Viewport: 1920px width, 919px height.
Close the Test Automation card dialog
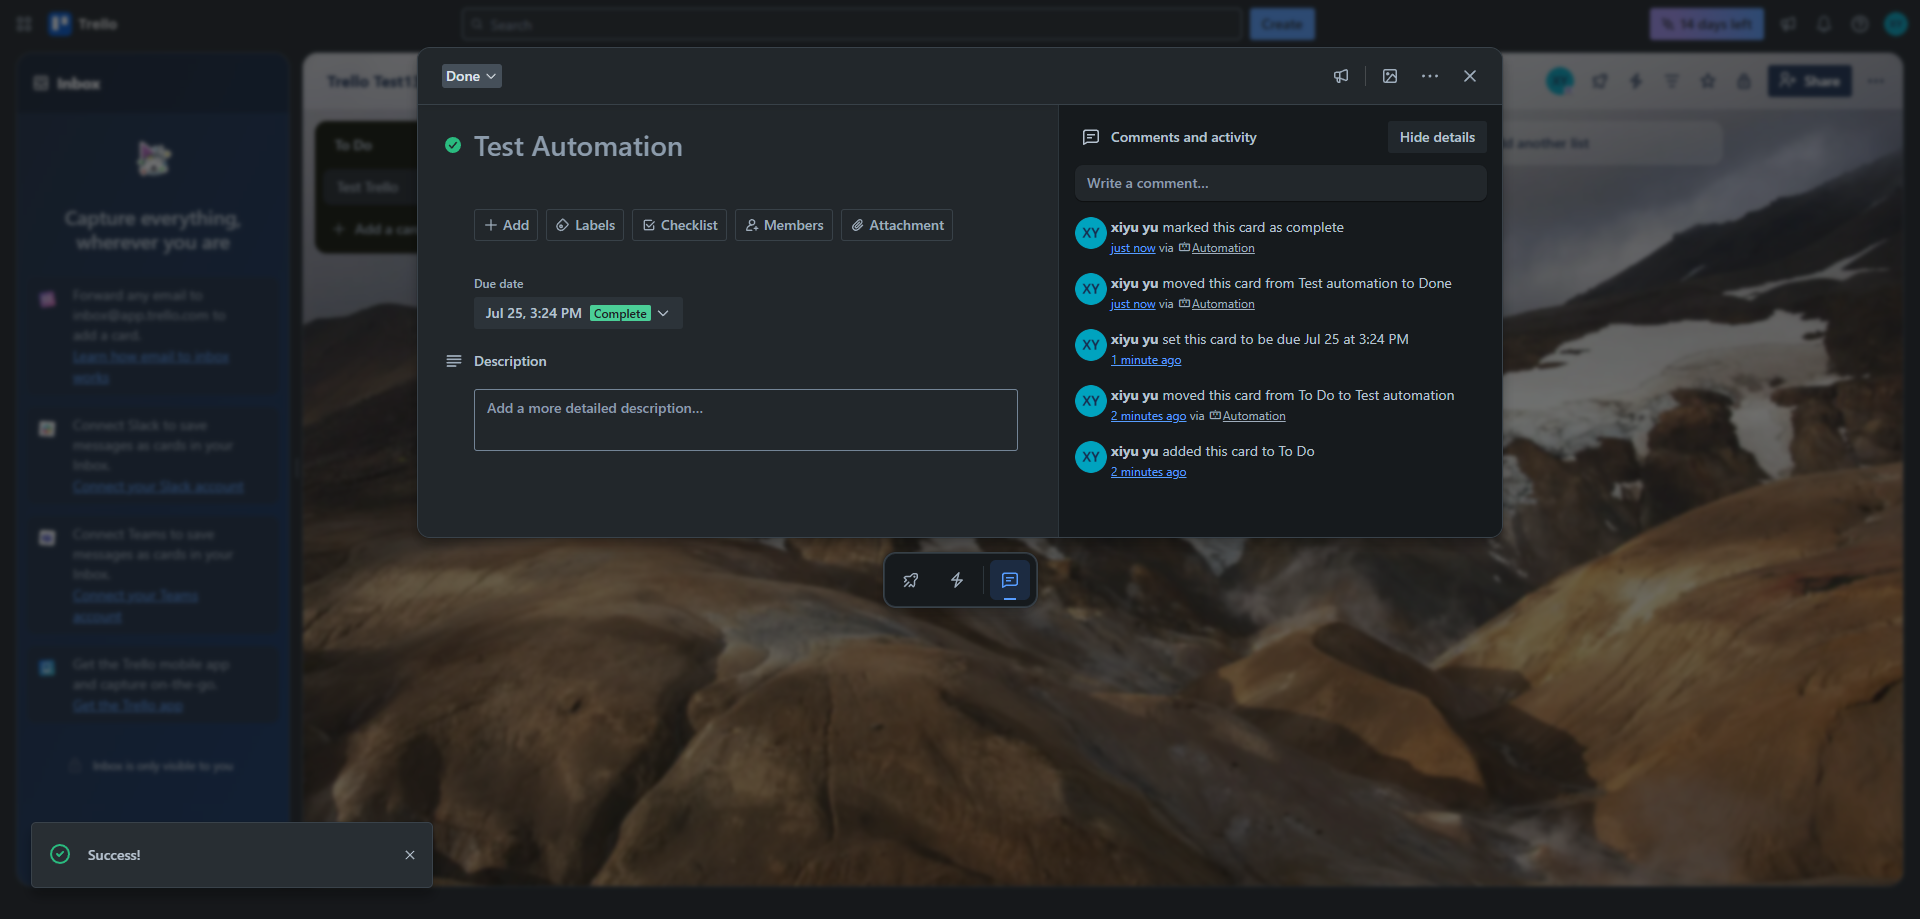point(1470,76)
